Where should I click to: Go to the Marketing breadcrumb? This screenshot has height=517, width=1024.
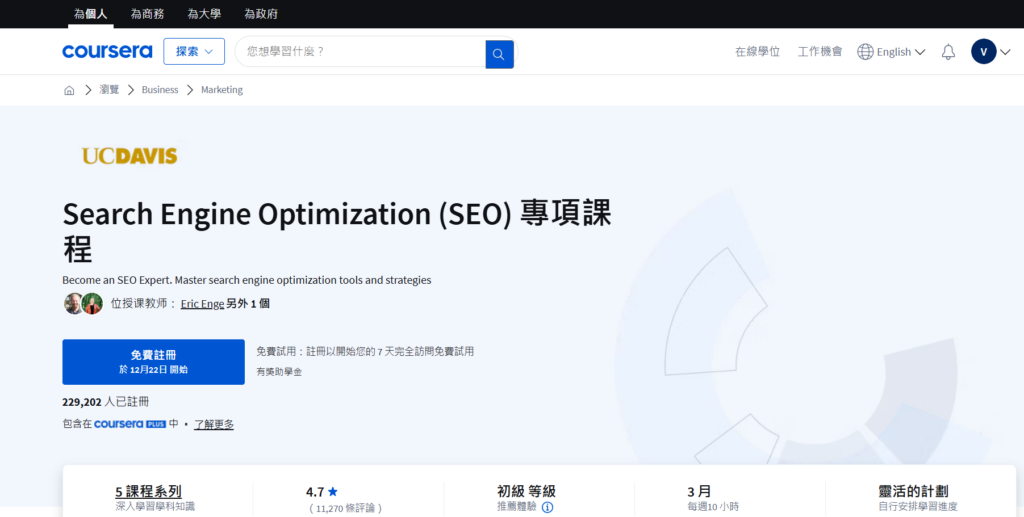coord(222,90)
